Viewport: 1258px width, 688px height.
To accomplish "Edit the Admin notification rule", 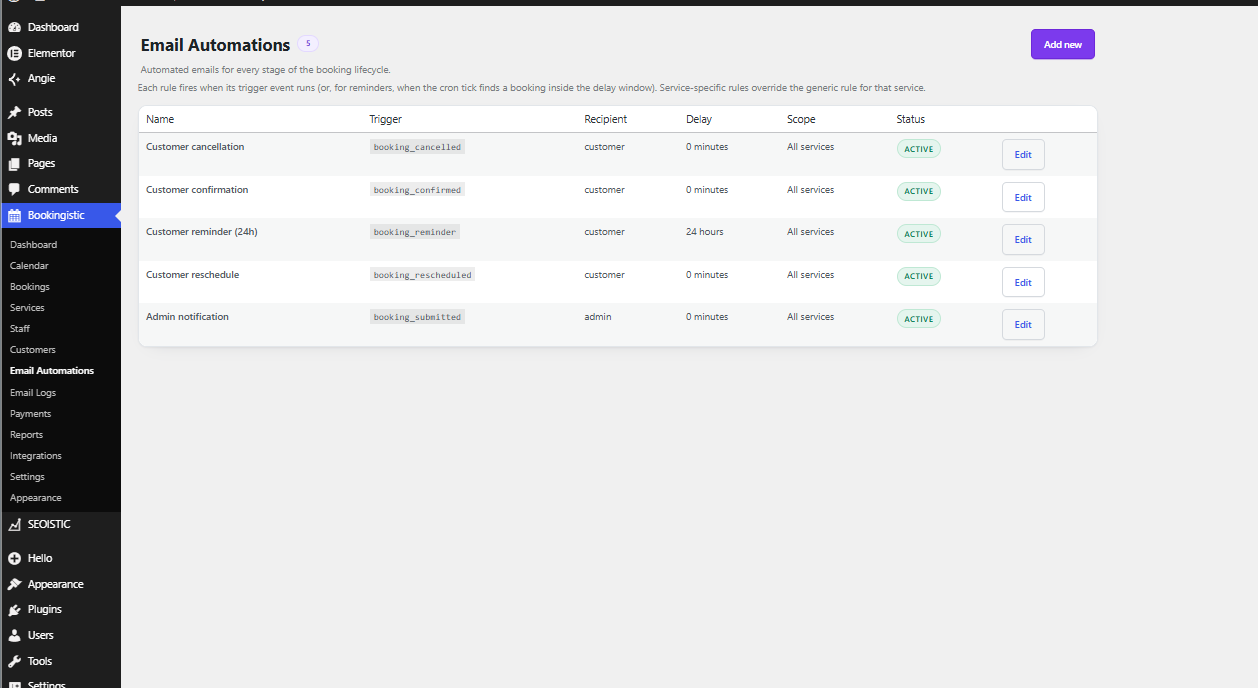I will [1023, 325].
